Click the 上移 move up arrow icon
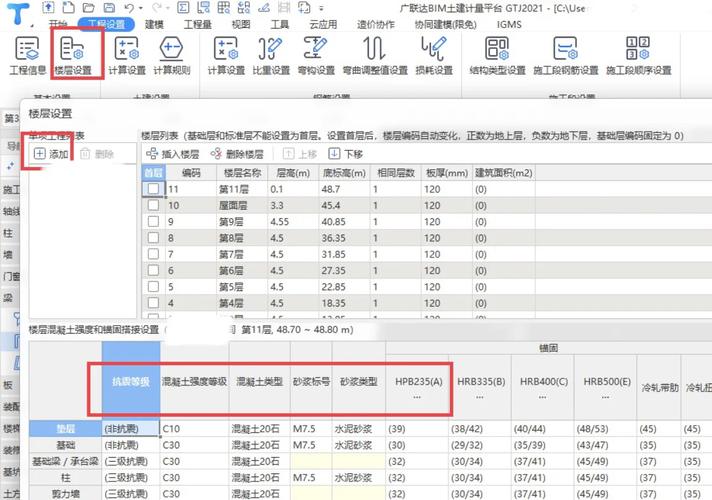 [288, 154]
